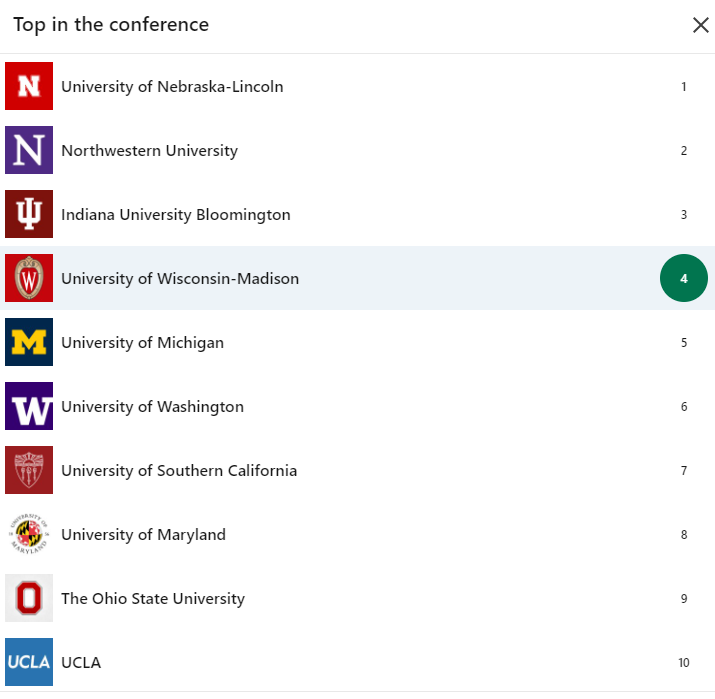The height and width of the screenshot is (699, 715).
Task: Click rank number 1 beside Nebraska-Lincoln
Action: (684, 87)
